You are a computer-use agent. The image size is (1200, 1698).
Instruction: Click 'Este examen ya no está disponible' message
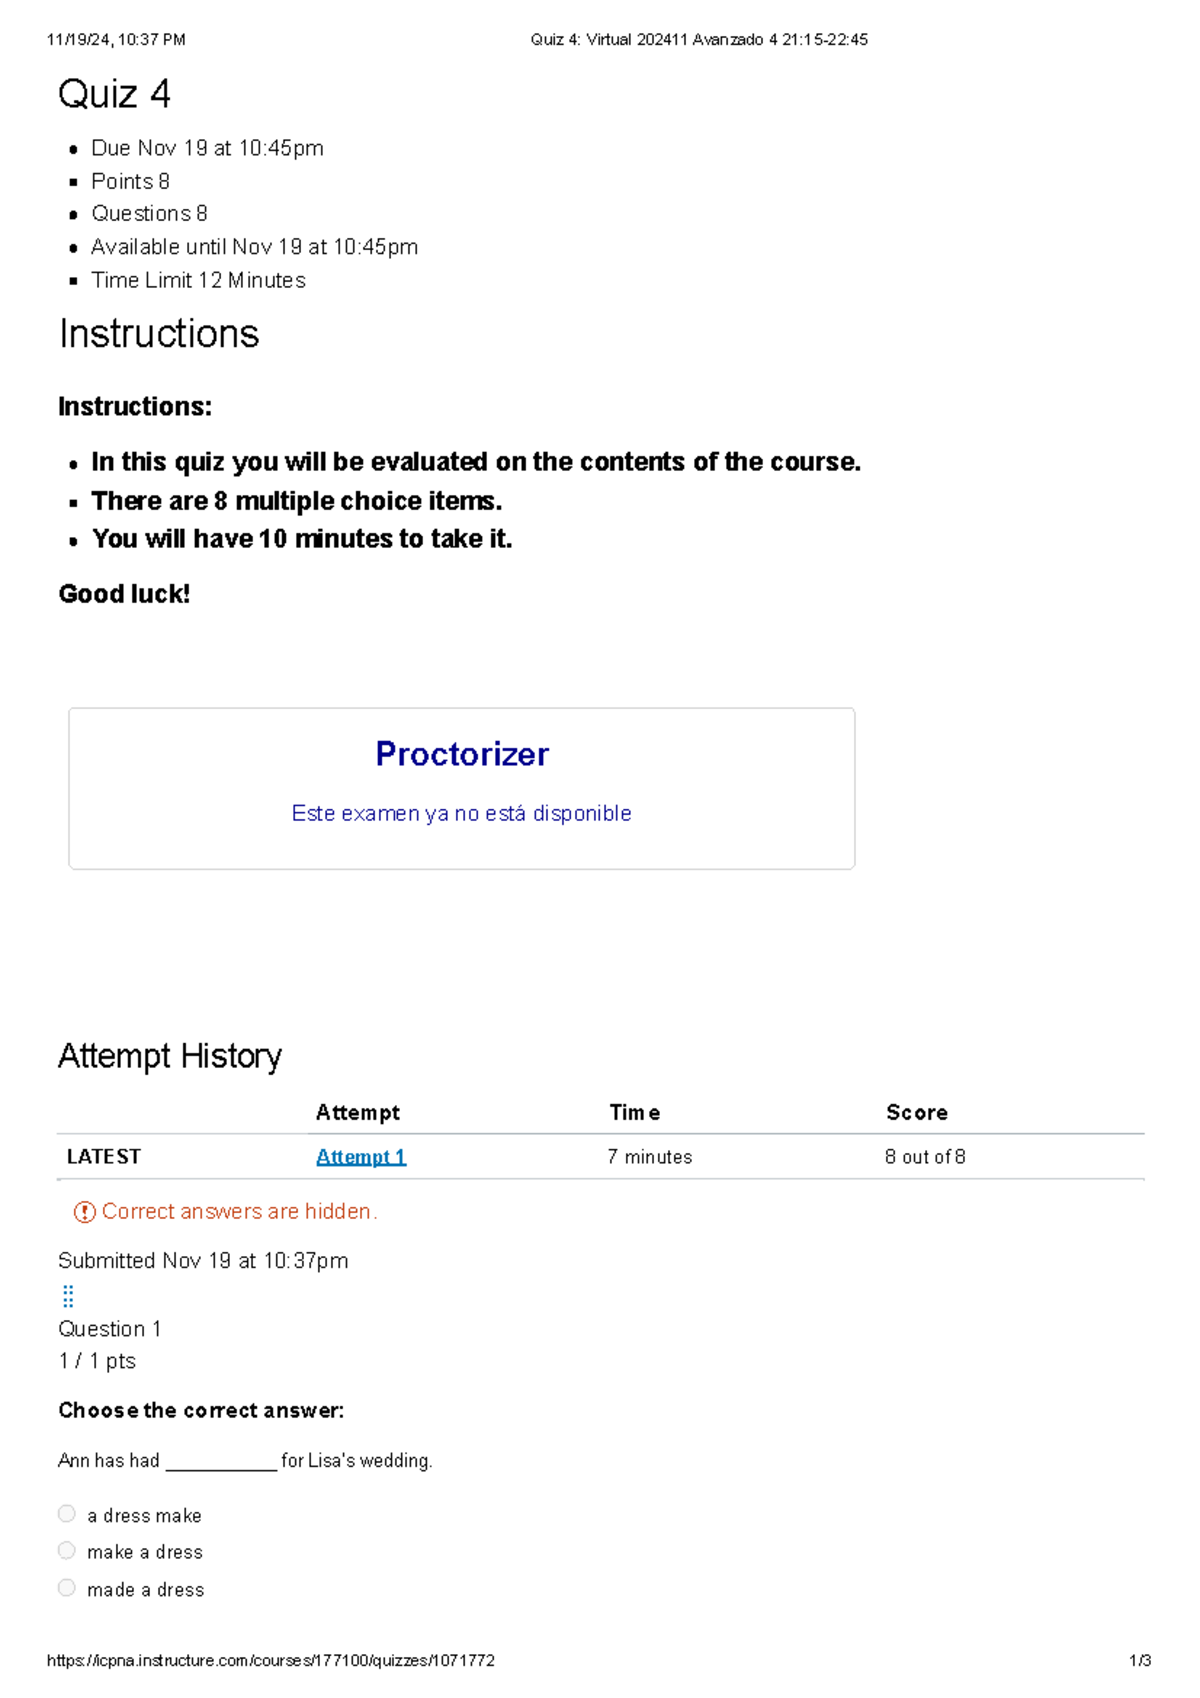tap(461, 813)
